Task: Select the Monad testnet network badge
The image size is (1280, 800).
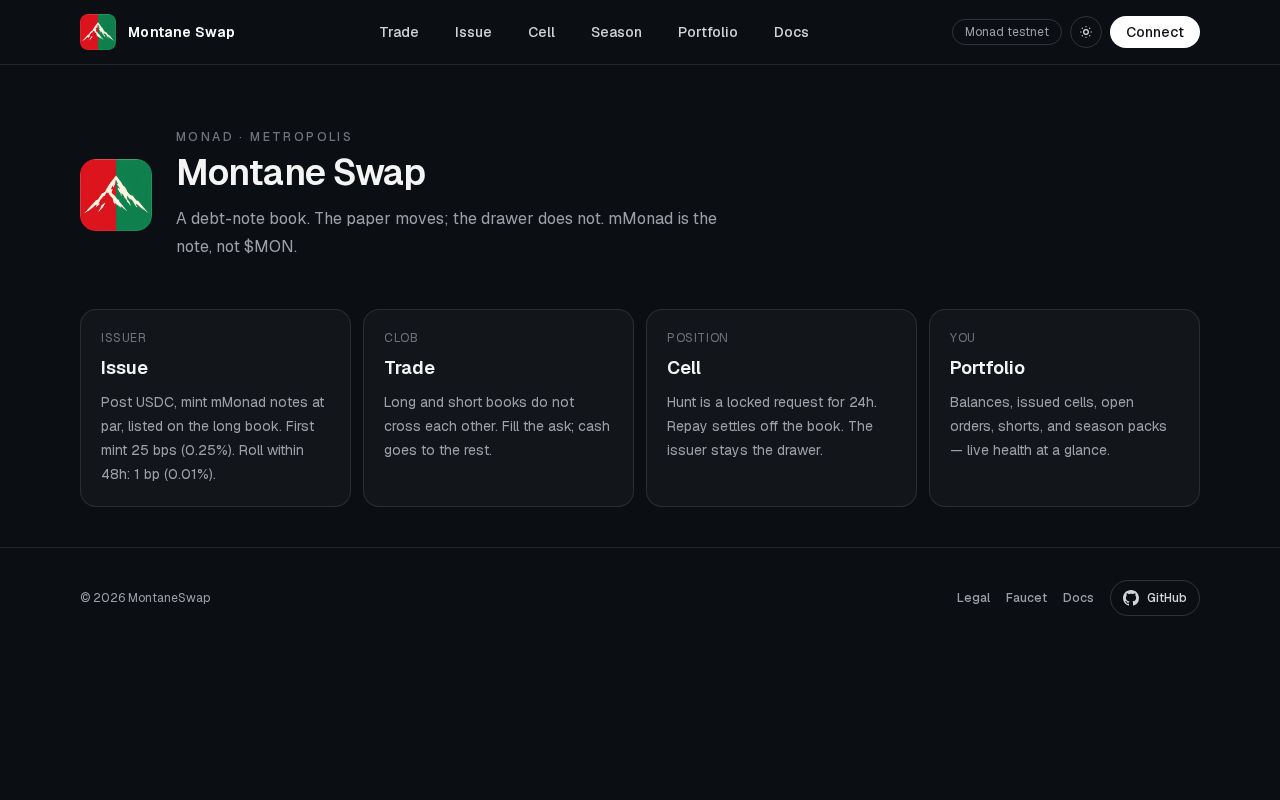Action: pos(1007,32)
